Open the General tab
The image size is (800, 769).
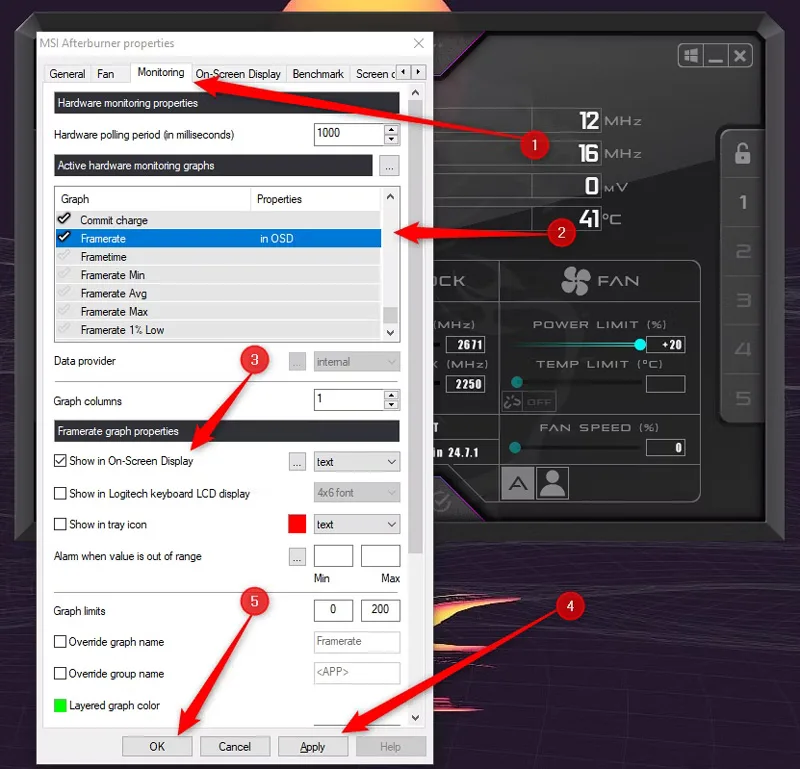coord(67,74)
